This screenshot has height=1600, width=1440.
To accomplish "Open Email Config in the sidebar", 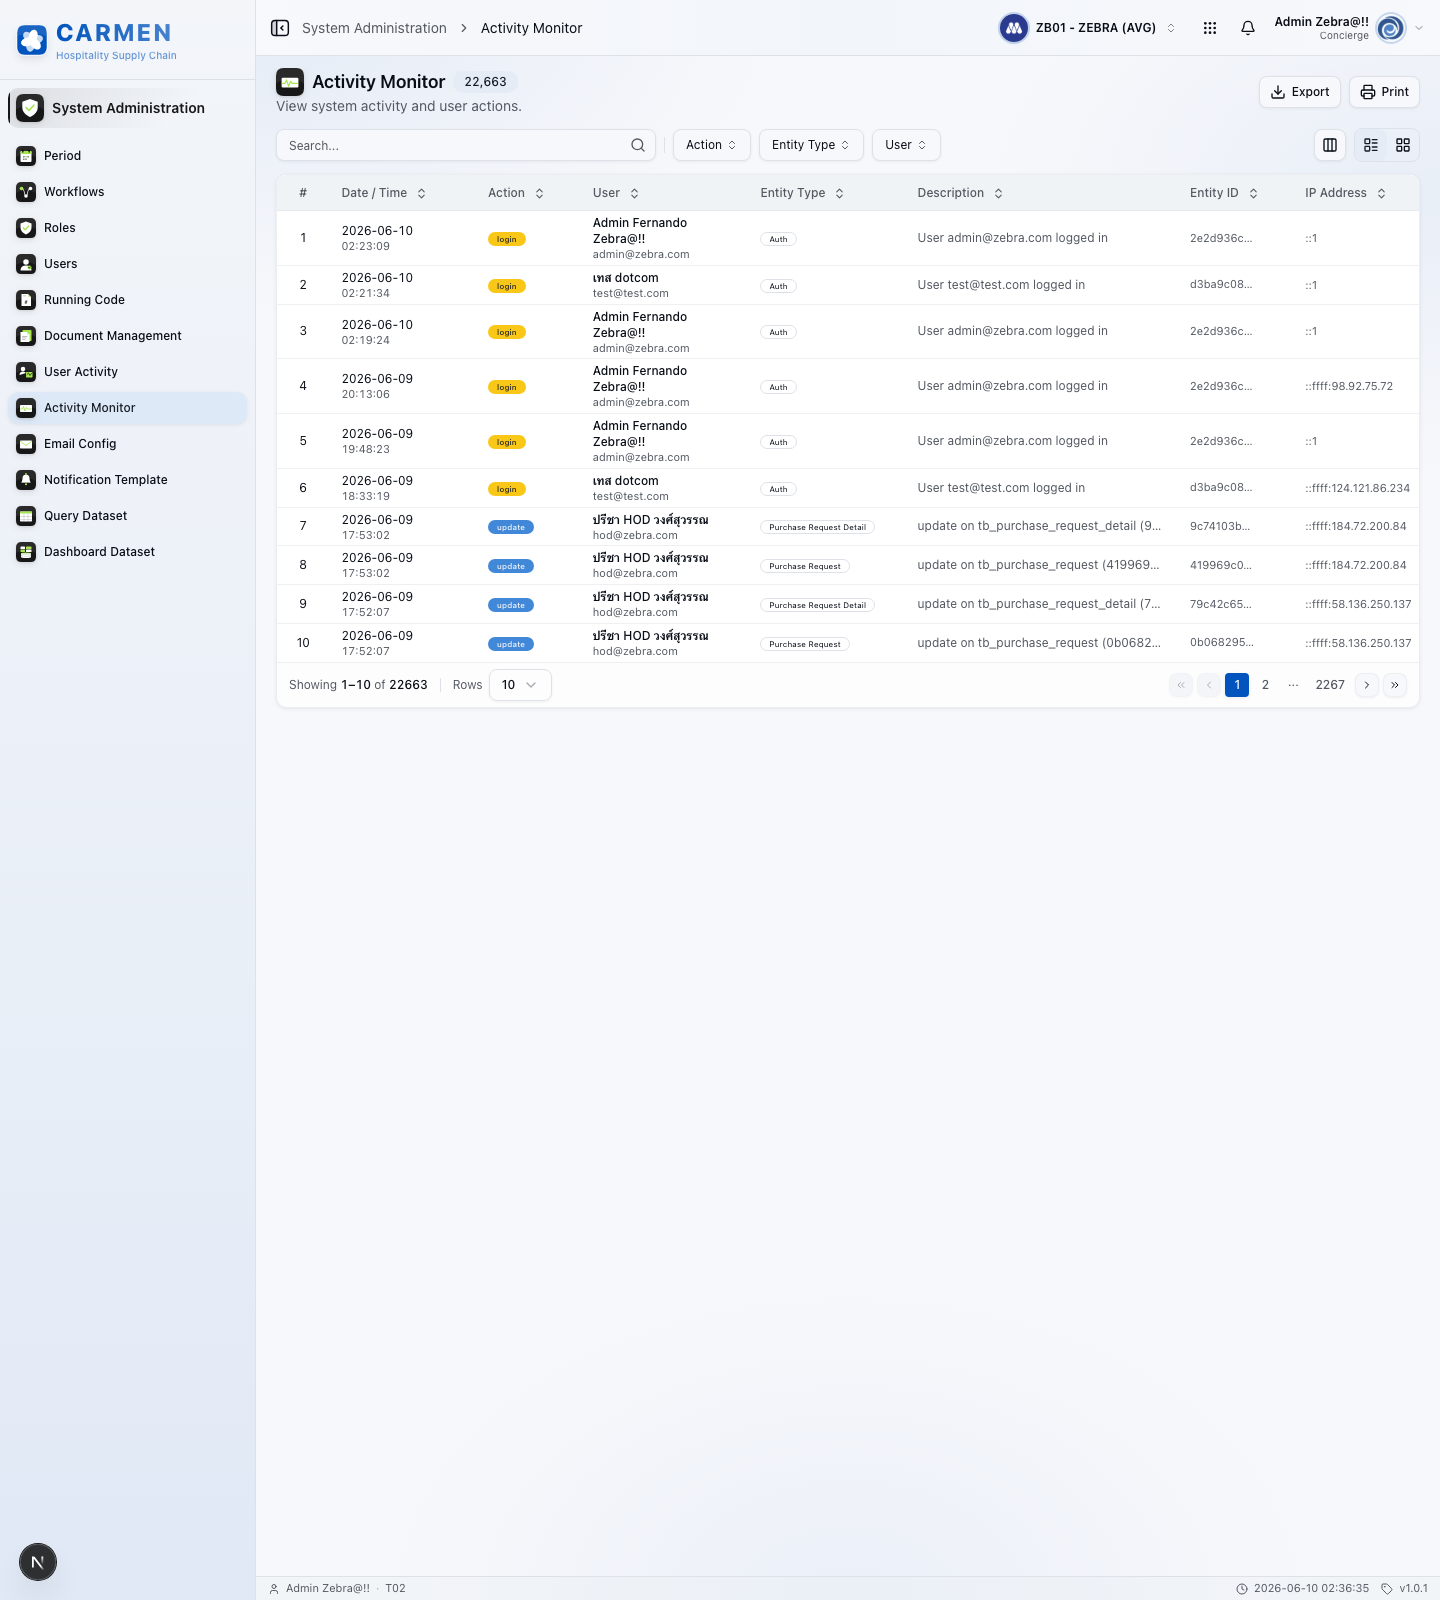I will (128, 444).
